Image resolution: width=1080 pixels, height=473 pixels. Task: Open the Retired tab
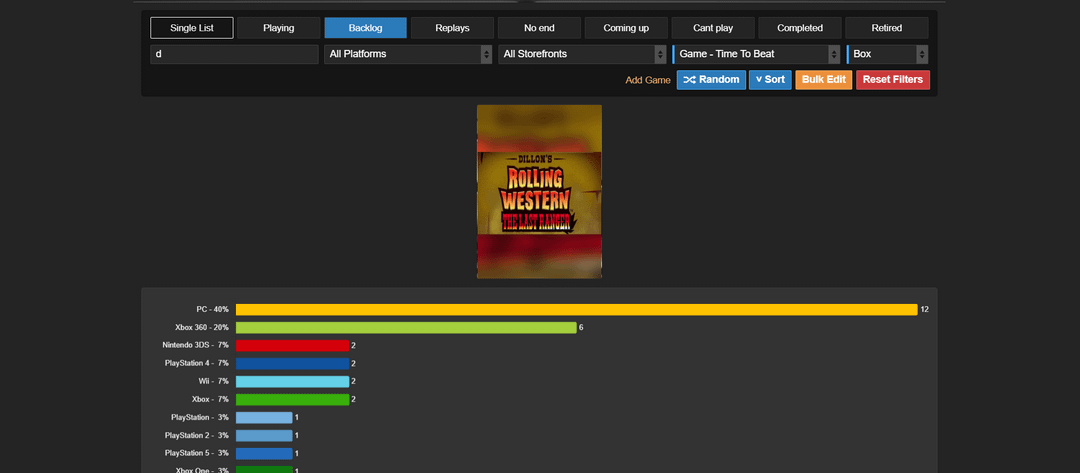pos(886,28)
